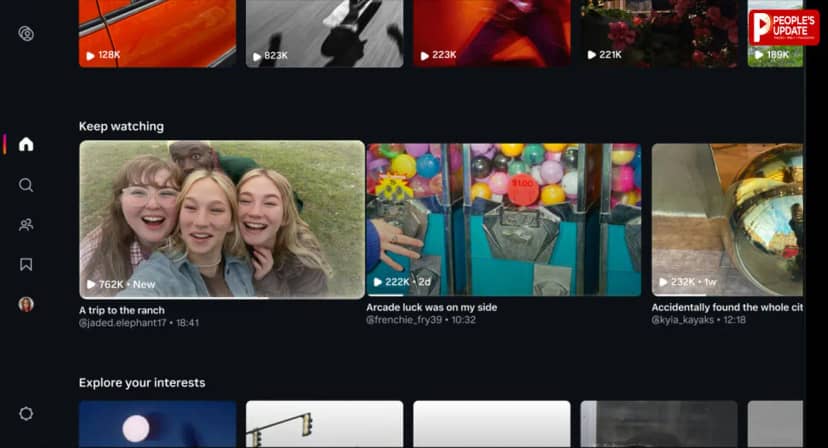Open the moon thumbnail in Explore your interests
Image resolution: width=828 pixels, height=448 pixels.
pyautogui.click(x=157, y=424)
